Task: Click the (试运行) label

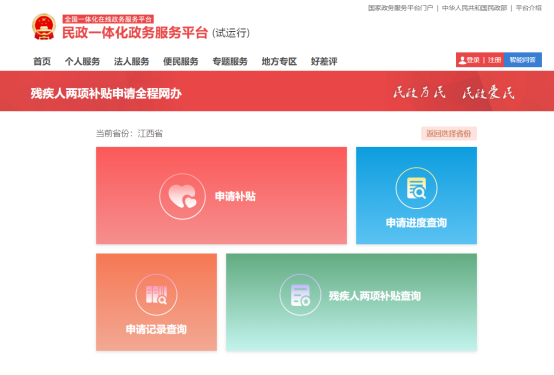Action: tap(231, 33)
